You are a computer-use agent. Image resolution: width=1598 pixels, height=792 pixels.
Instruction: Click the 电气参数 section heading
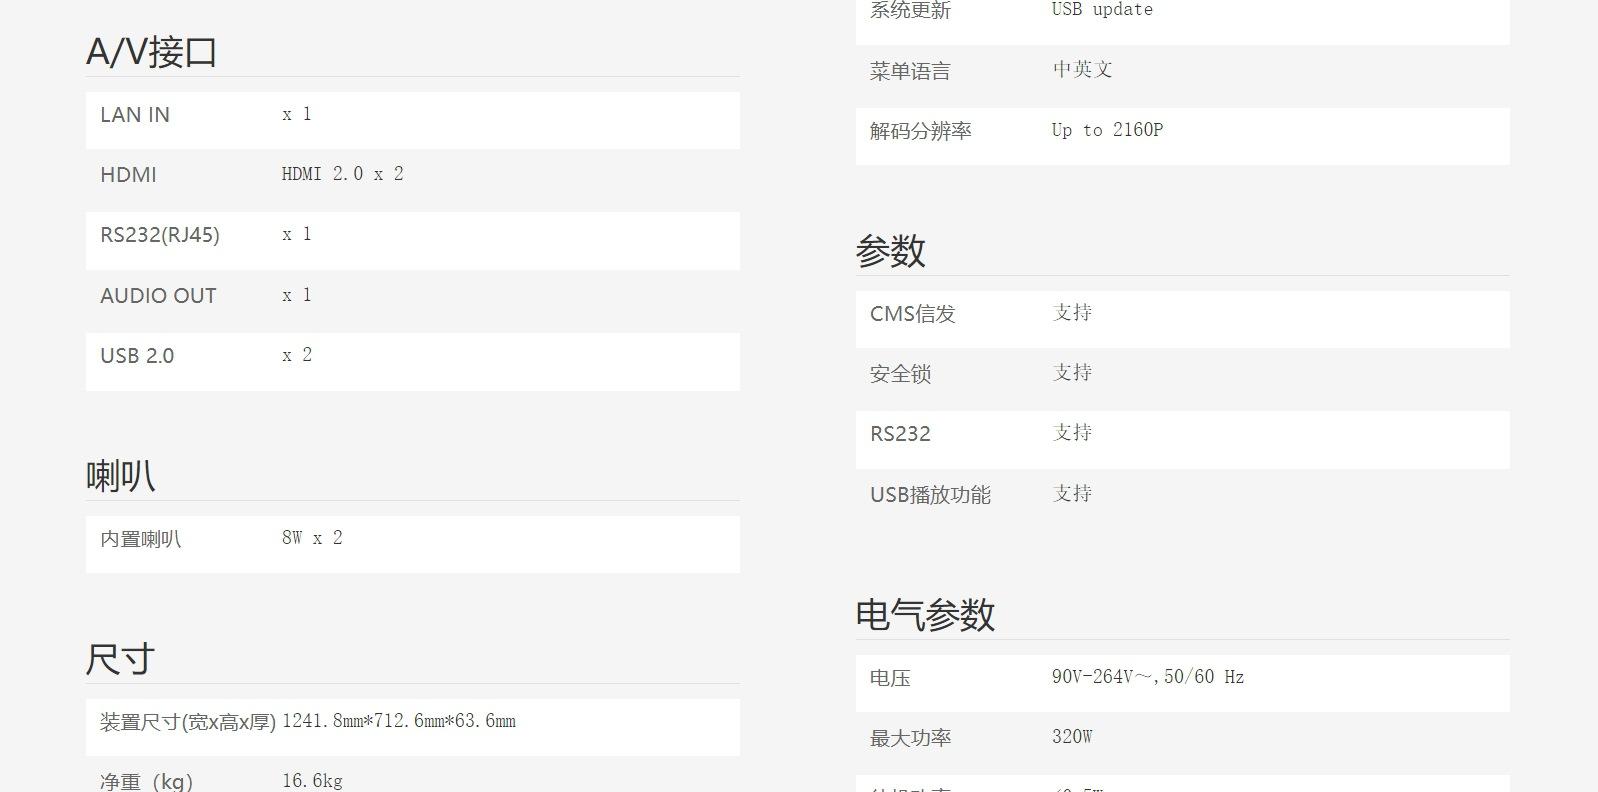925,615
